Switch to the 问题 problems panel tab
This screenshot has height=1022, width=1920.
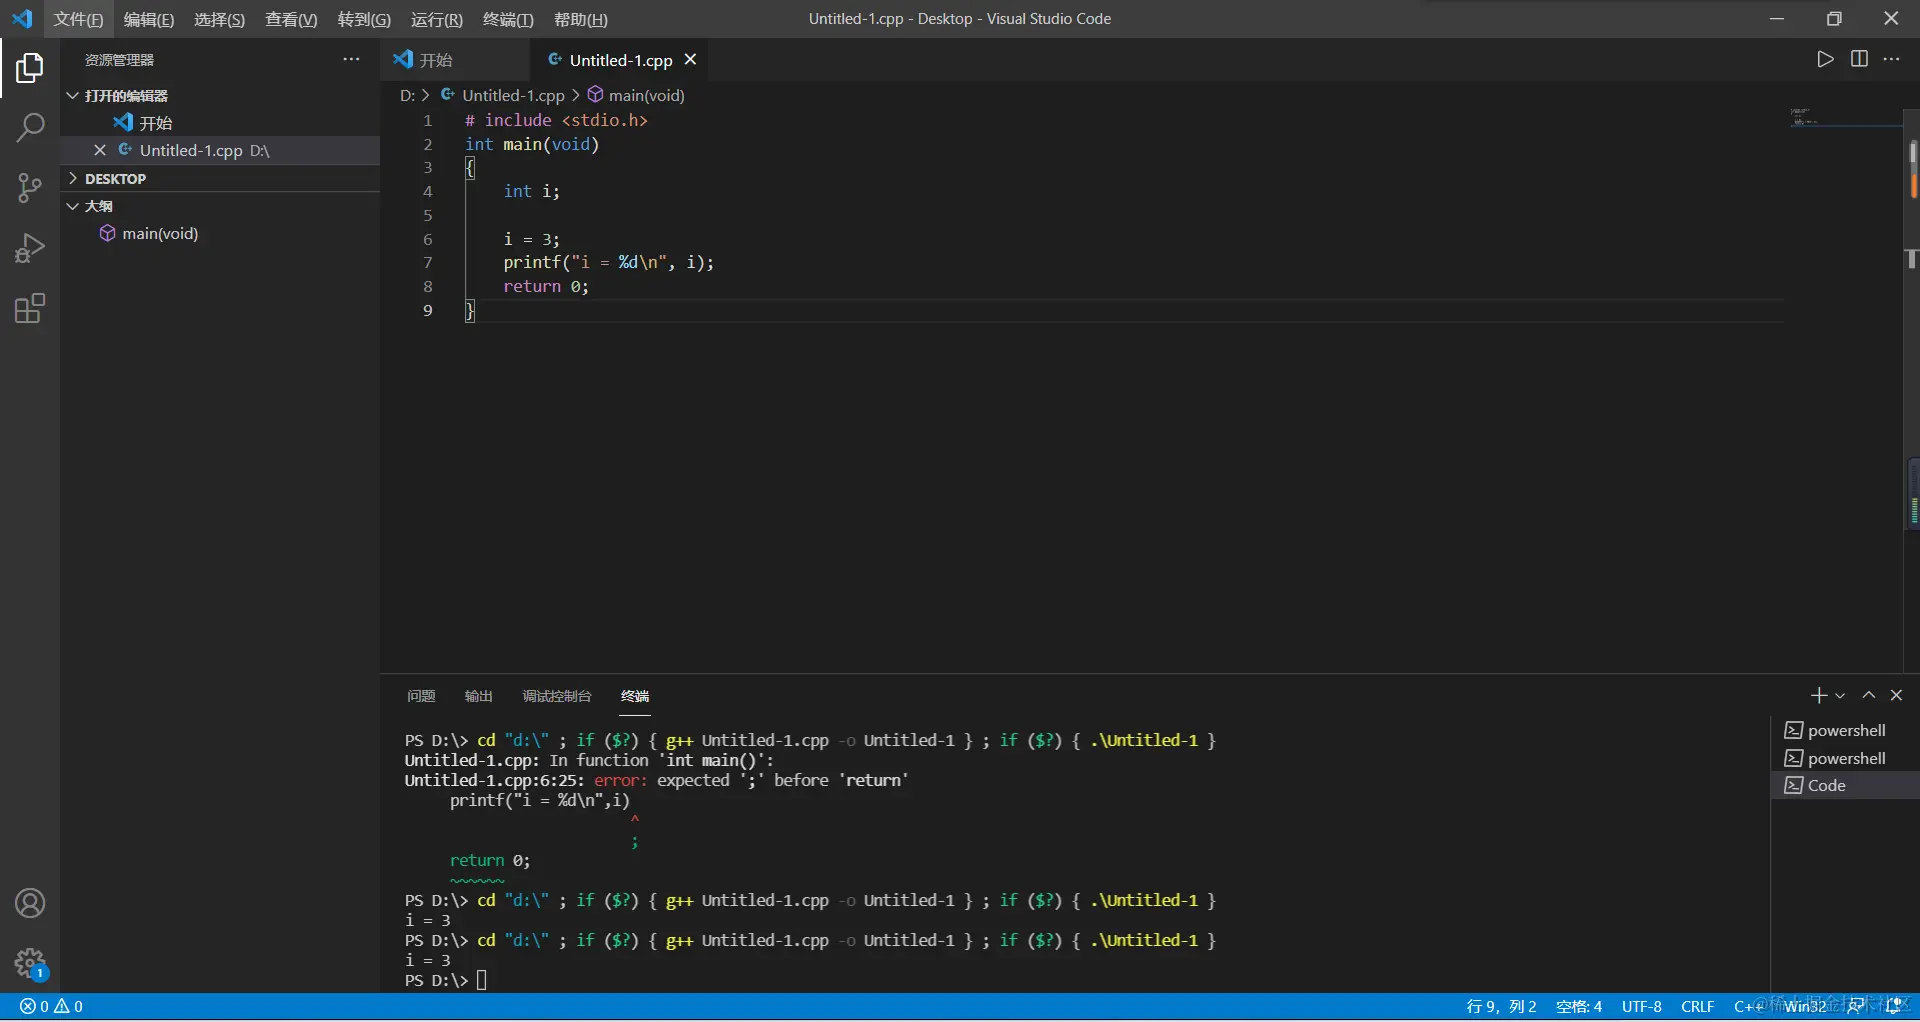(x=421, y=696)
